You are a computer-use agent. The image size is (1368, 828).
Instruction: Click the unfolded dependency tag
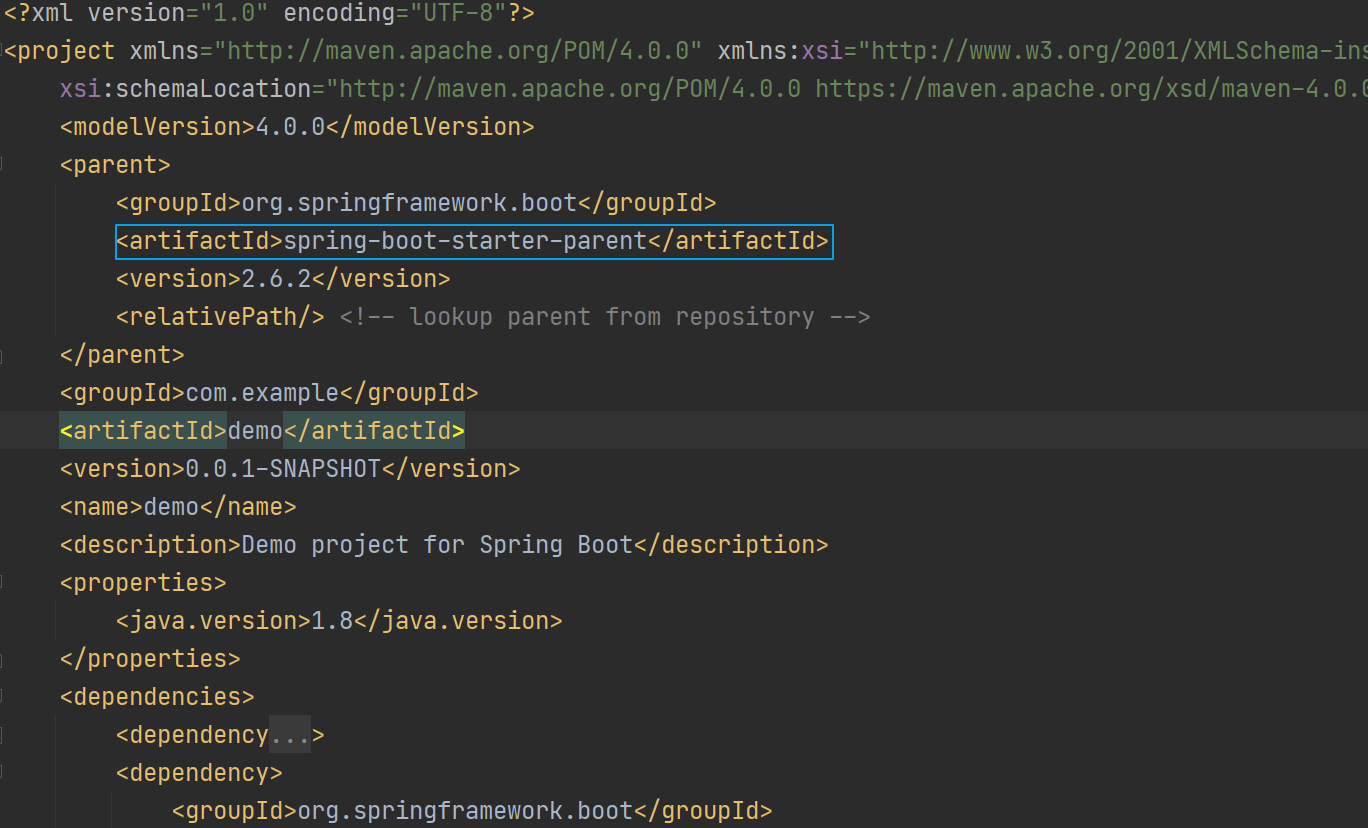(x=200, y=773)
